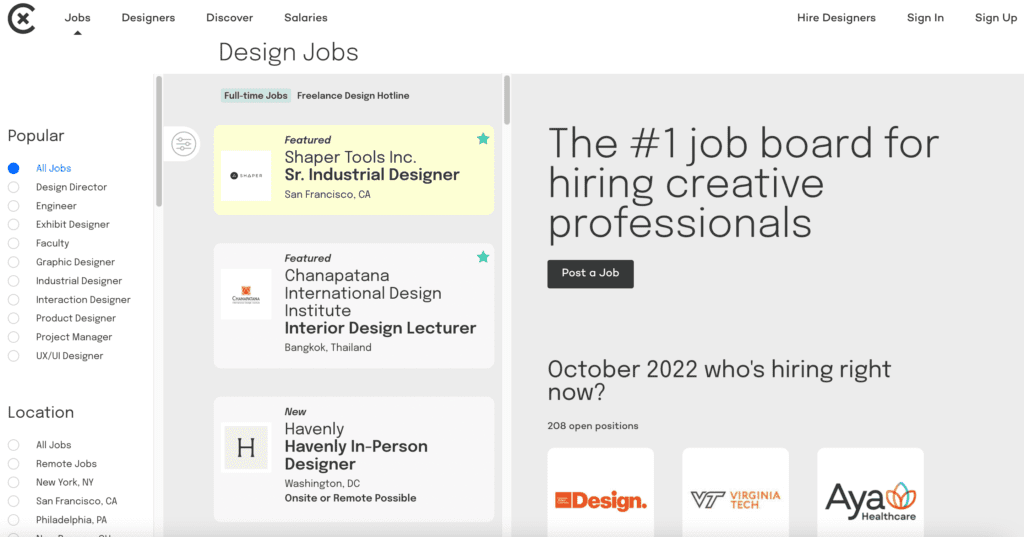Click 'Washington, DC' location text

(322, 483)
